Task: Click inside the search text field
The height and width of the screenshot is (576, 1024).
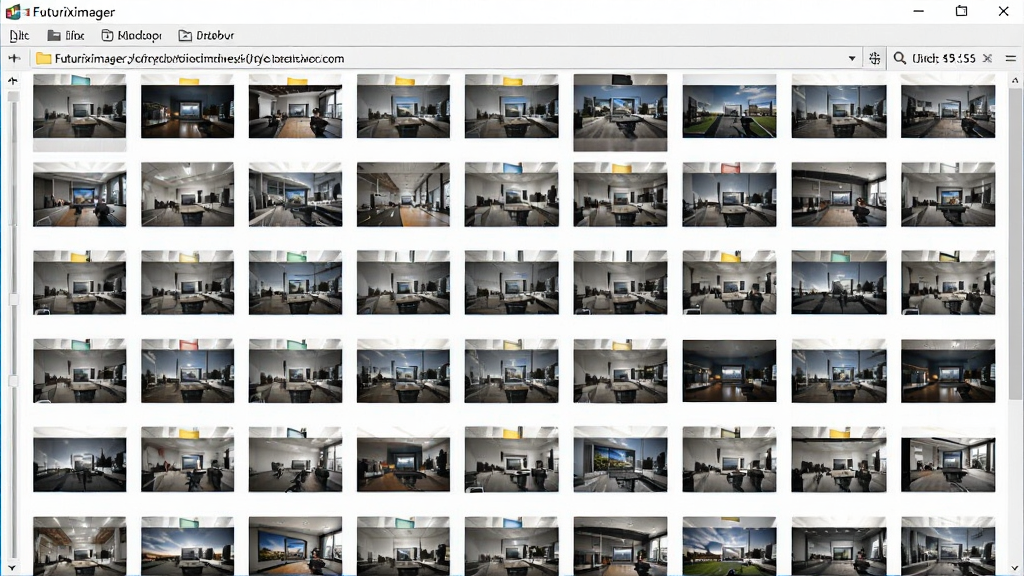Action: (944, 59)
